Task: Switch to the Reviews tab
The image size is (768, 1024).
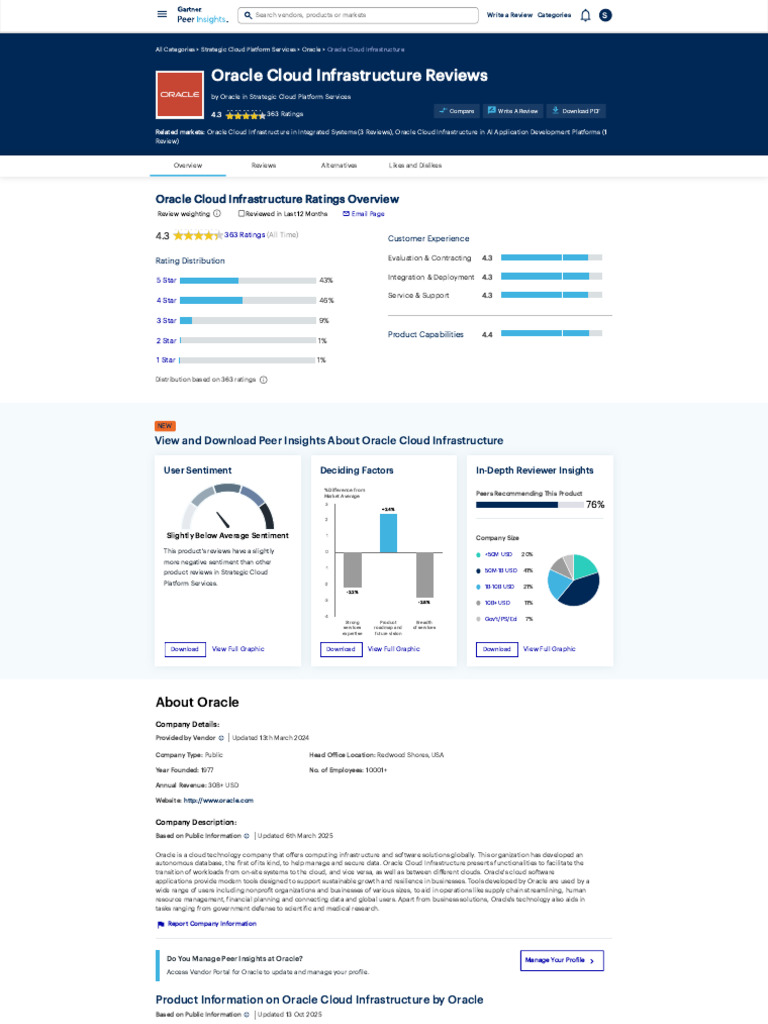Action: coord(264,166)
